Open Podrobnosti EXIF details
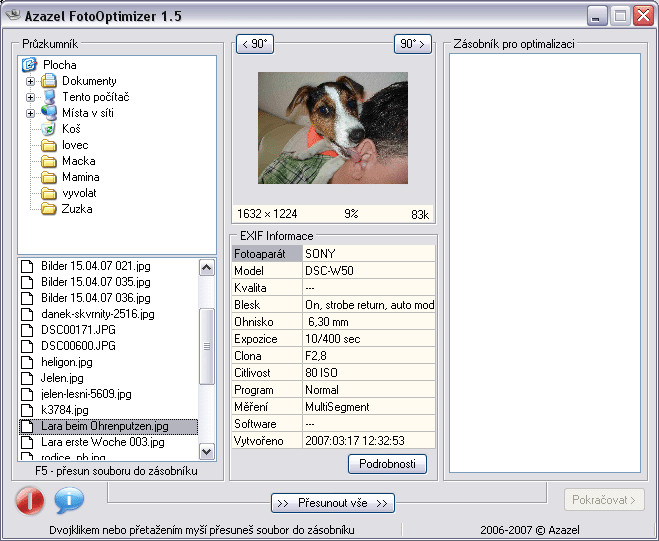Viewport: 659px width, 541px height. pos(387,464)
